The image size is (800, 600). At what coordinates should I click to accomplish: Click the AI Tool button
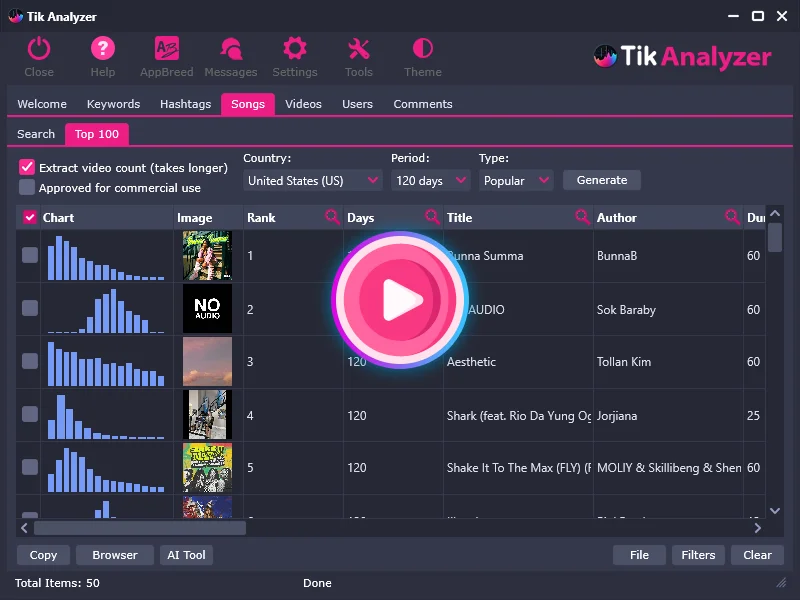click(x=186, y=555)
